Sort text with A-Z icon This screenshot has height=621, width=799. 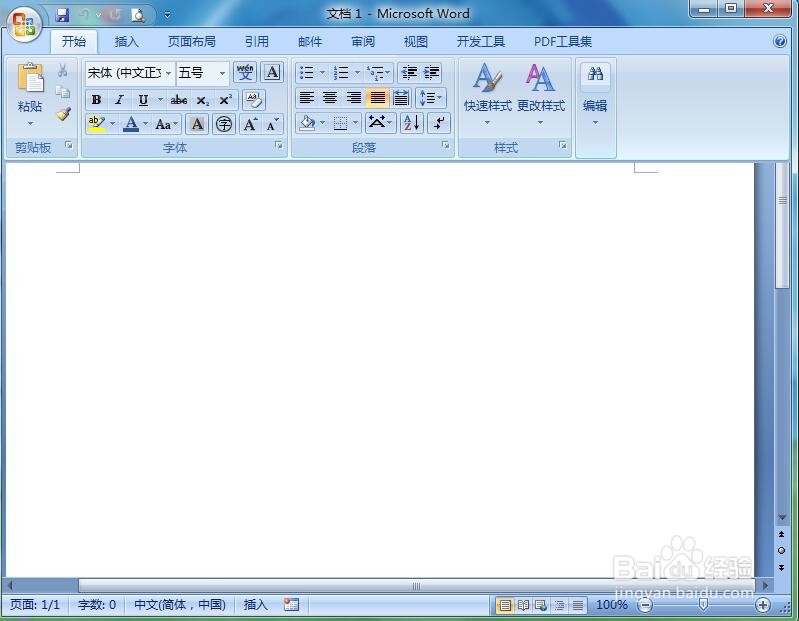click(x=411, y=123)
